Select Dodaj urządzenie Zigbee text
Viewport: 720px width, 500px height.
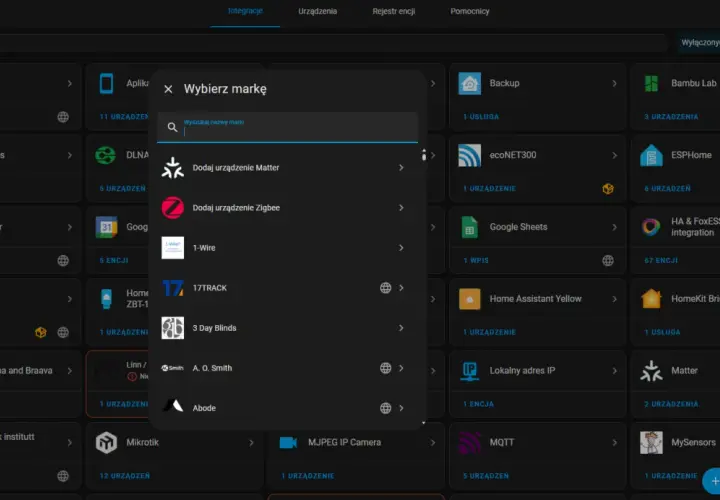(236, 208)
